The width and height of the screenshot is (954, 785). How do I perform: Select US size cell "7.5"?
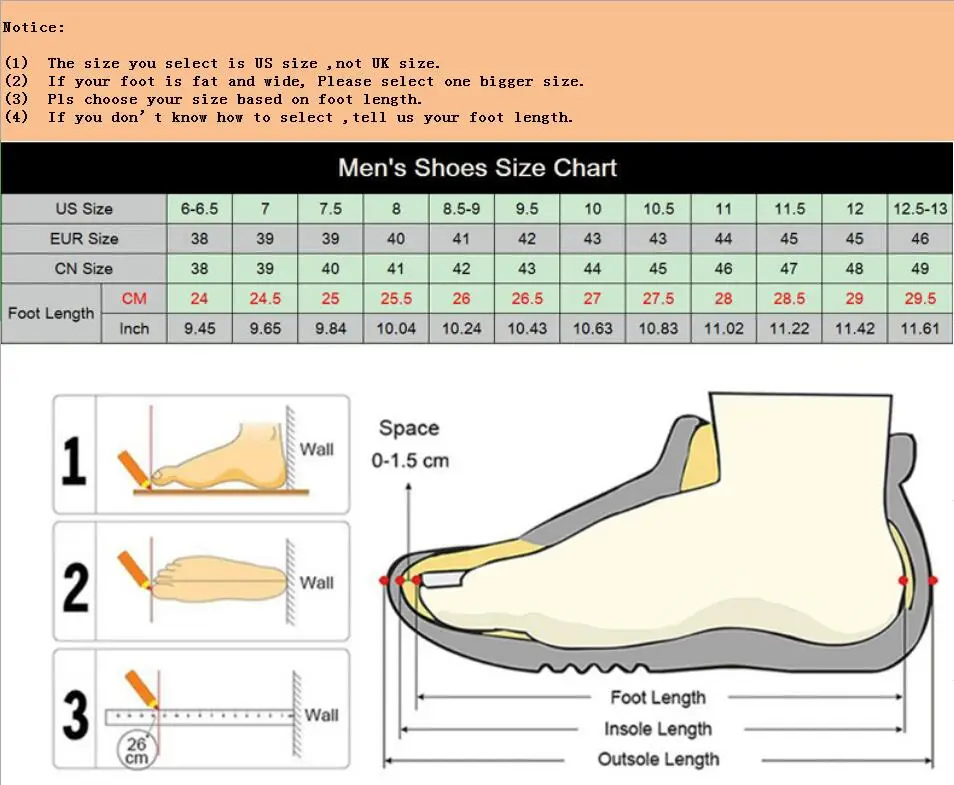click(330, 209)
